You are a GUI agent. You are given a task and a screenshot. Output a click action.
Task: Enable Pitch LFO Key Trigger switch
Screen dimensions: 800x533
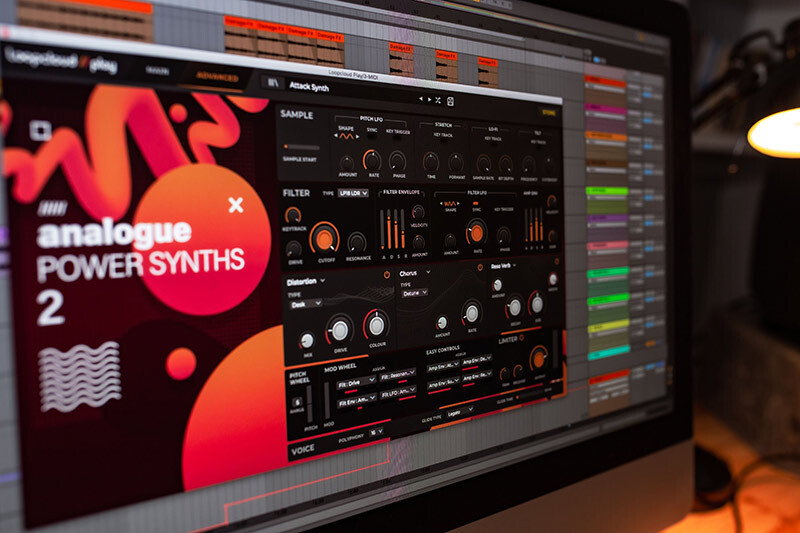point(398,139)
